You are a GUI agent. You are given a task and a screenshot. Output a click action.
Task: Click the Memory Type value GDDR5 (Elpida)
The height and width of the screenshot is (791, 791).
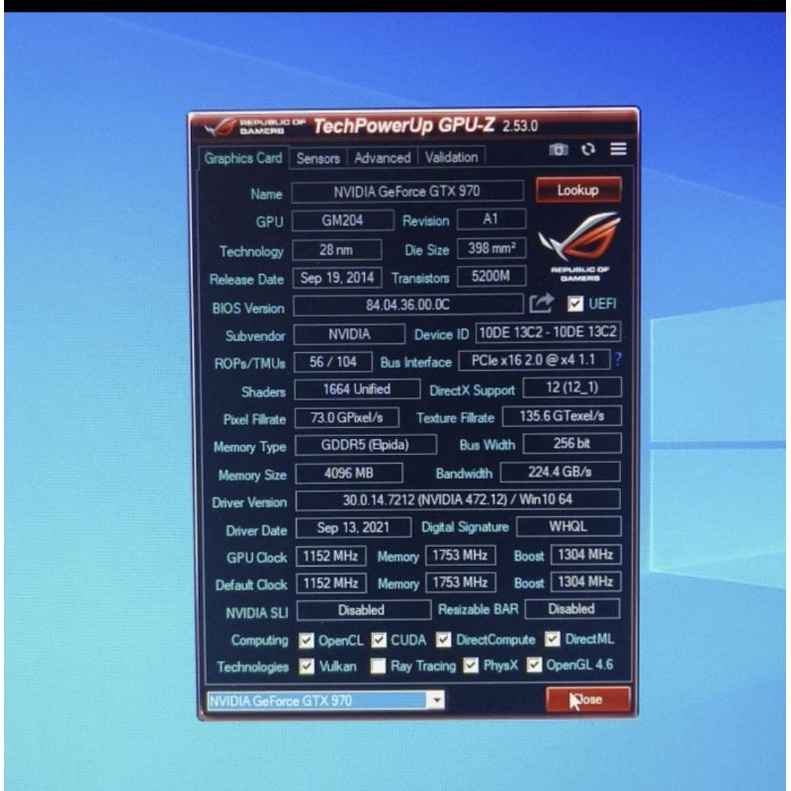click(365, 445)
